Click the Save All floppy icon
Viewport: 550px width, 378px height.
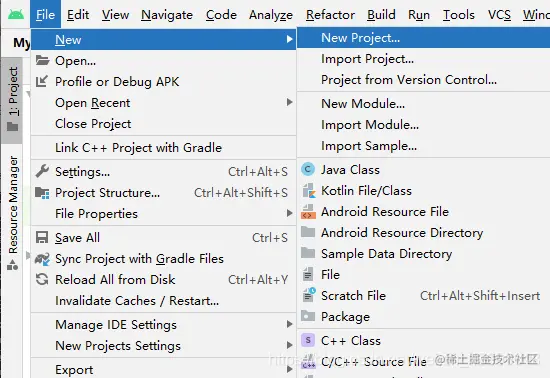pyautogui.click(x=42, y=237)
